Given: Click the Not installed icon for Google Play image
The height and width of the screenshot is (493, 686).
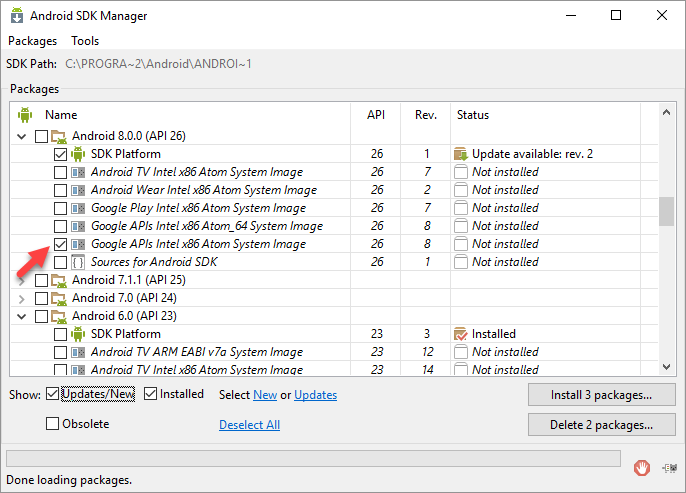Looking at the screenshot, I should [x=461, y=208].
